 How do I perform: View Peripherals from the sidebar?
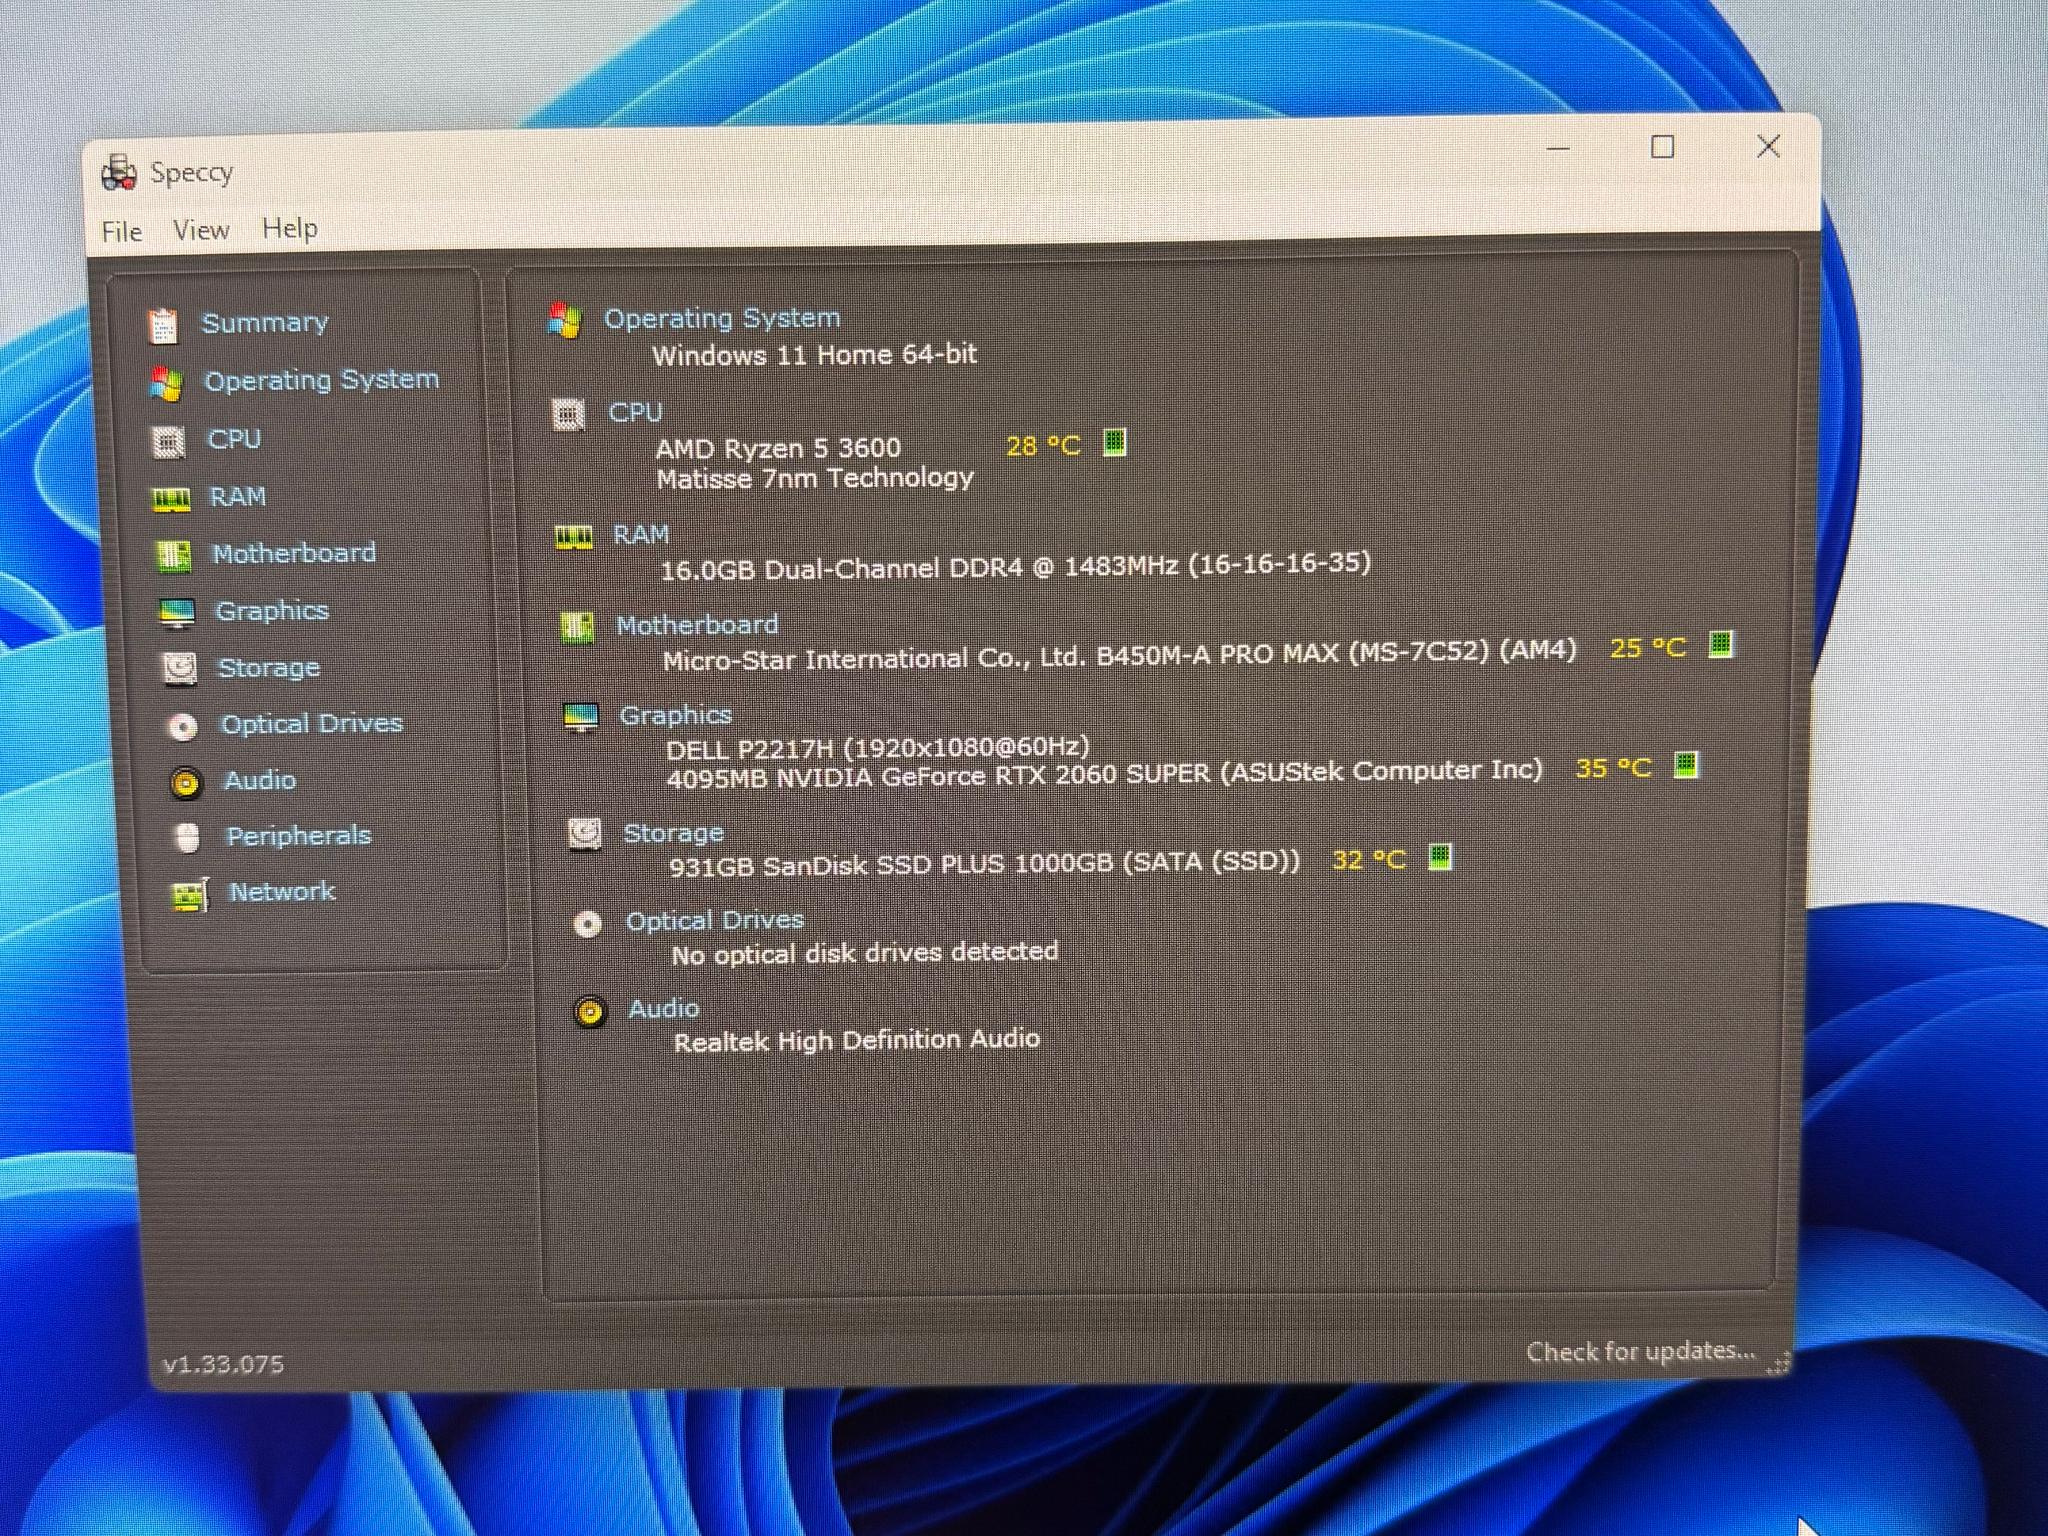[x=299, y=836]
